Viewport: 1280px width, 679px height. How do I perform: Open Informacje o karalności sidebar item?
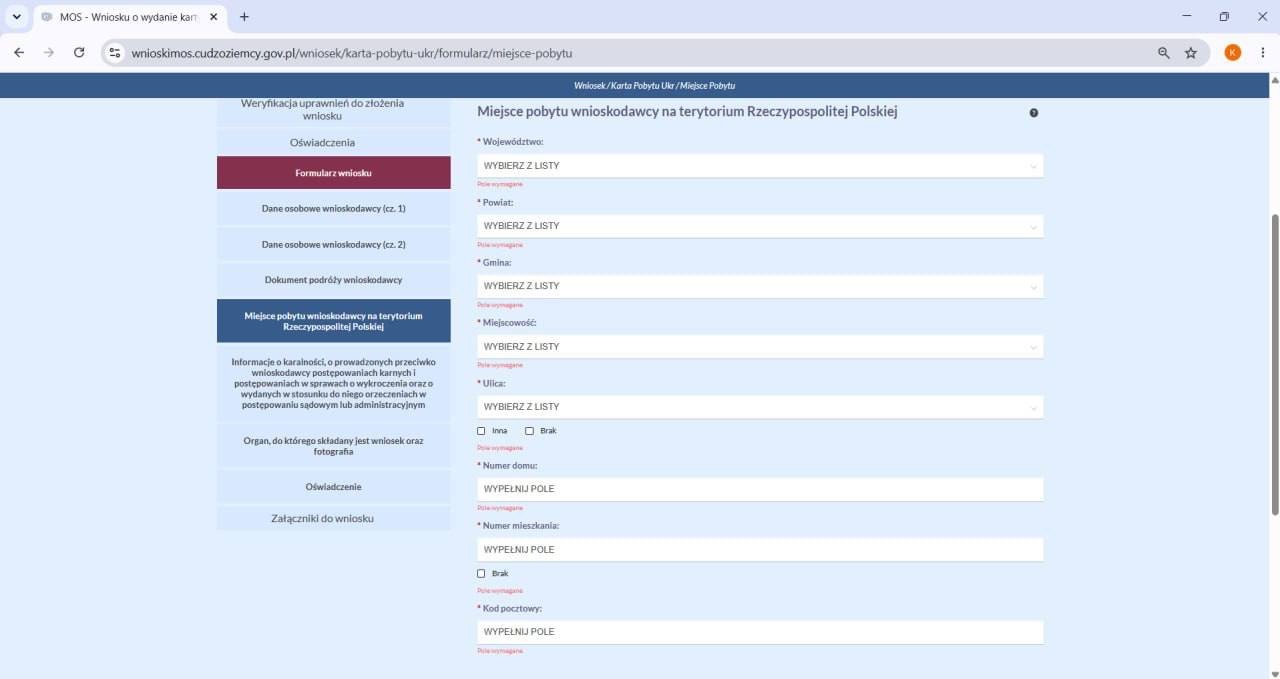(334, 383)
